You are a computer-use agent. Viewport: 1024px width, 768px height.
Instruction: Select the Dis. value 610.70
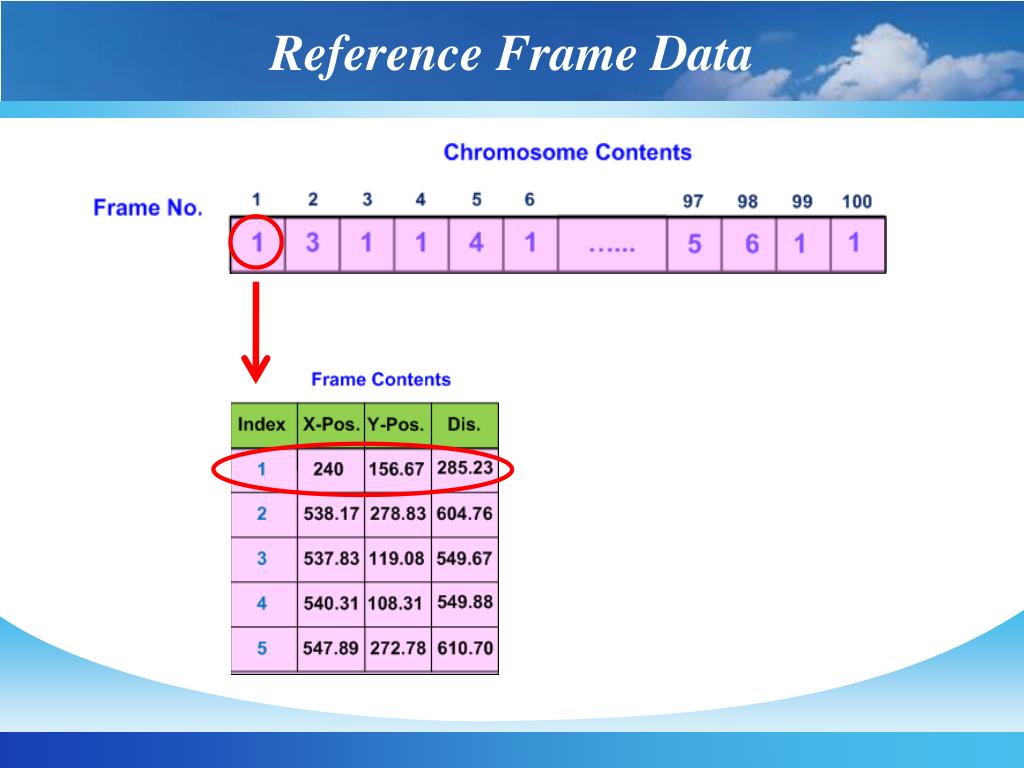pyautogui.click(x=465, y=648)
